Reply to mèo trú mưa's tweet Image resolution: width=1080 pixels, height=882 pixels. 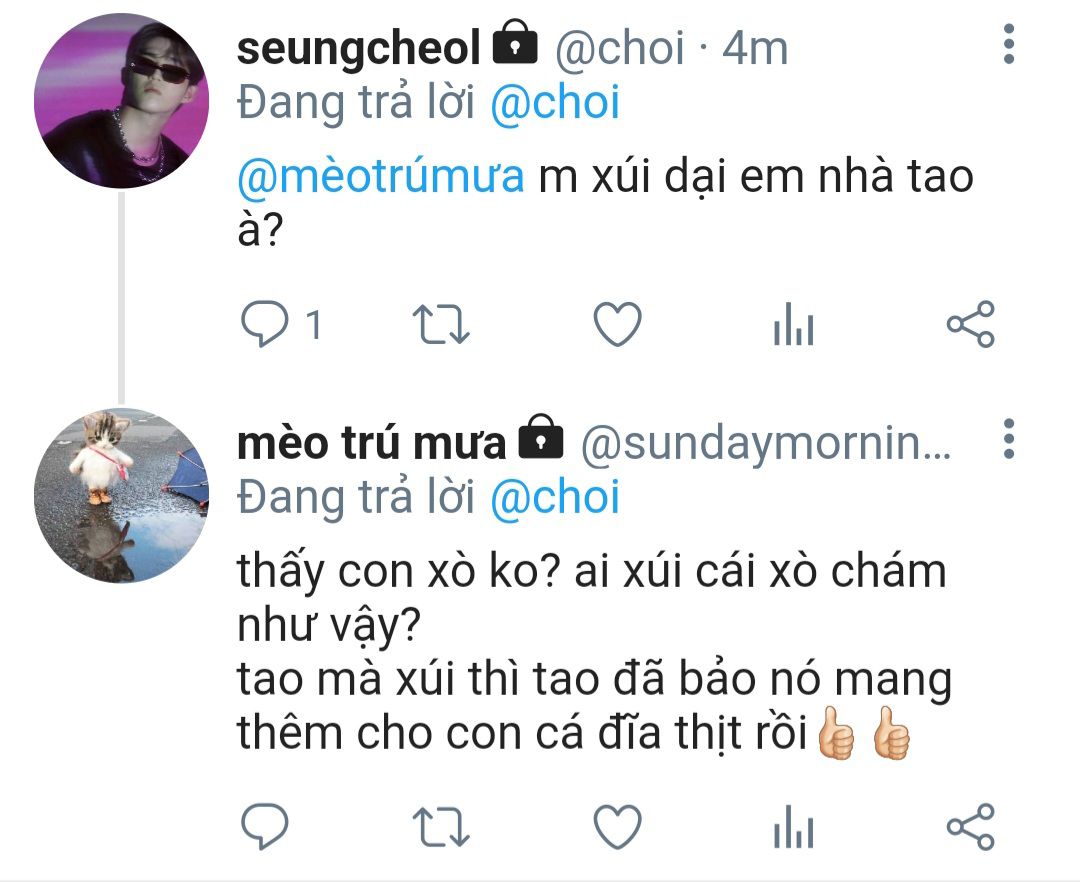click(264, 826)
